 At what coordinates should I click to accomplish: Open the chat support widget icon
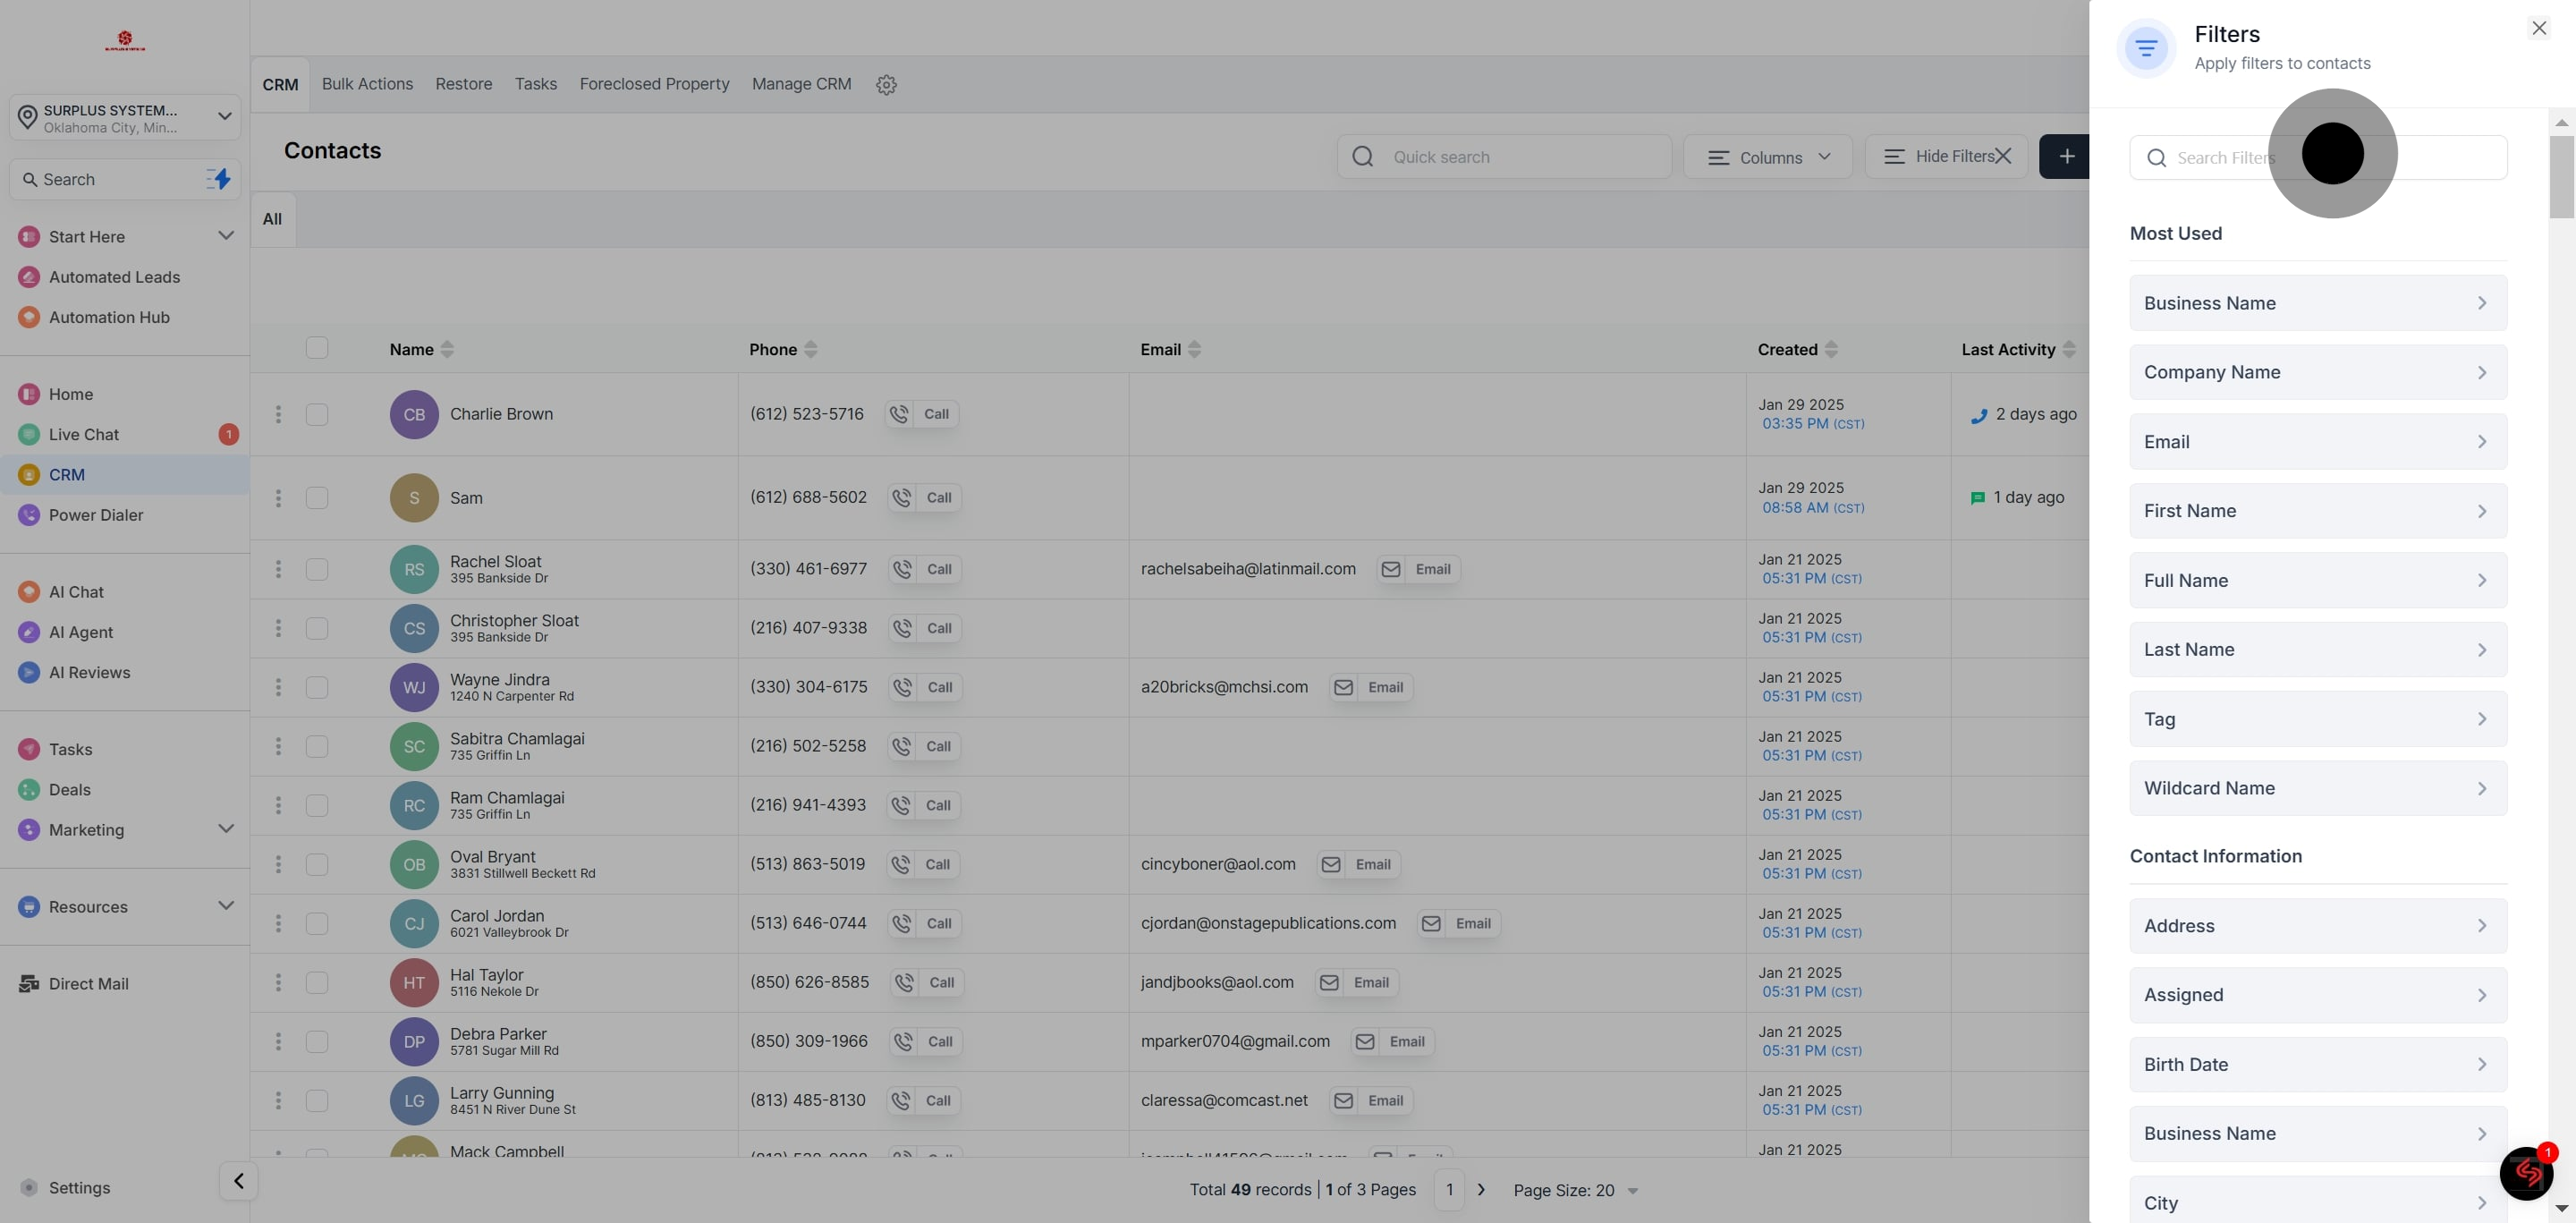tap(2526, 1173)
